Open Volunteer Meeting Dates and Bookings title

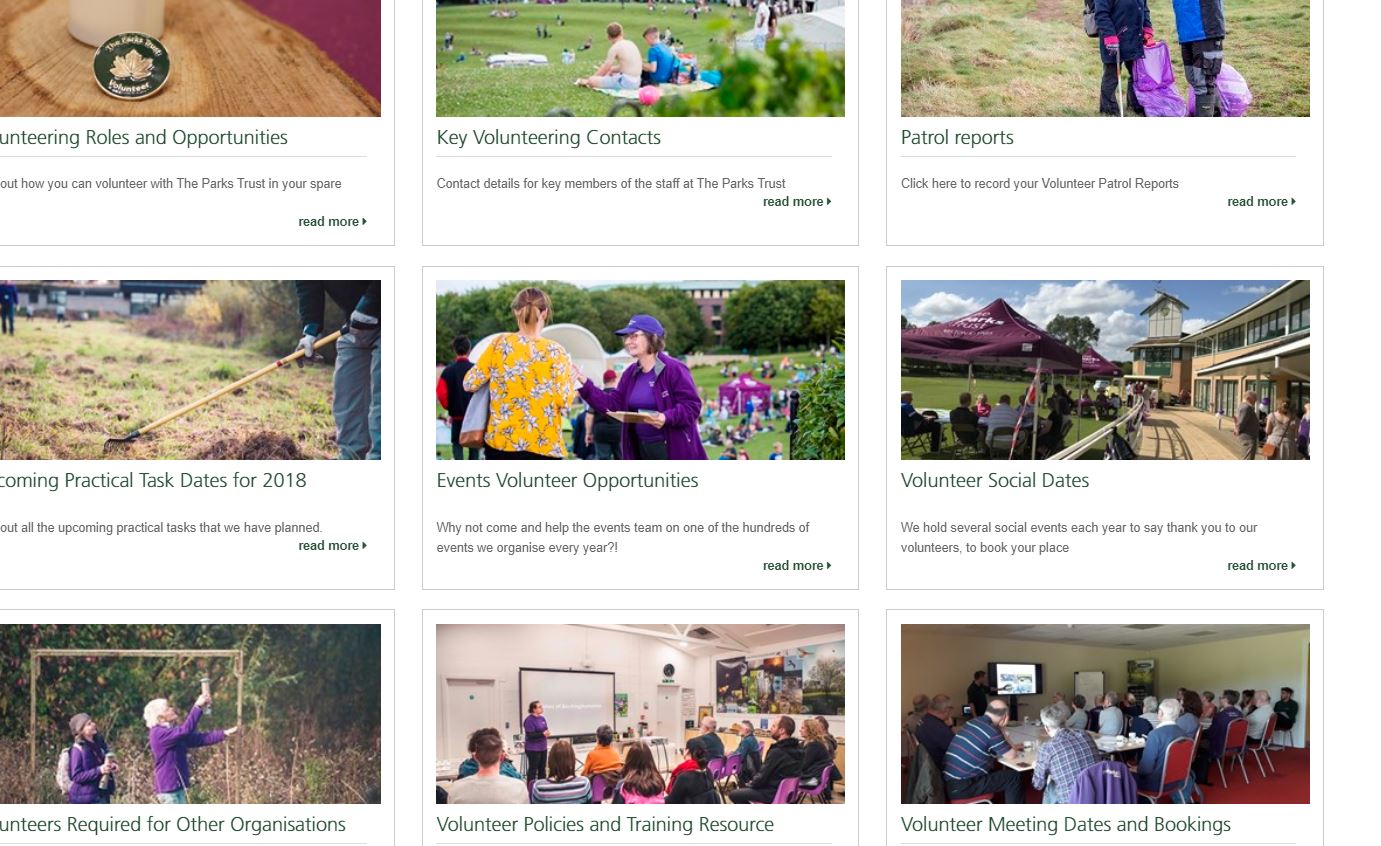tap(1066, 825)
